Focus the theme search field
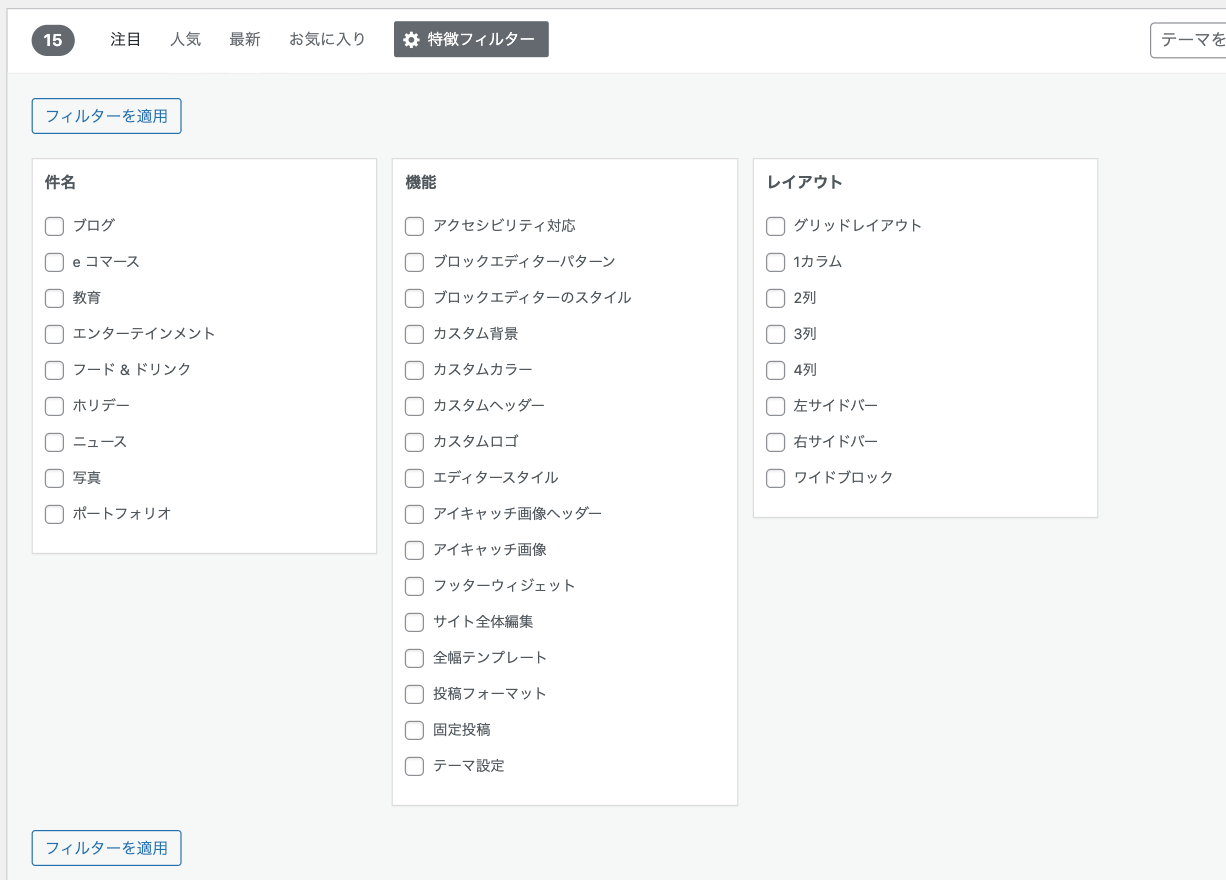 point(1188,40)
